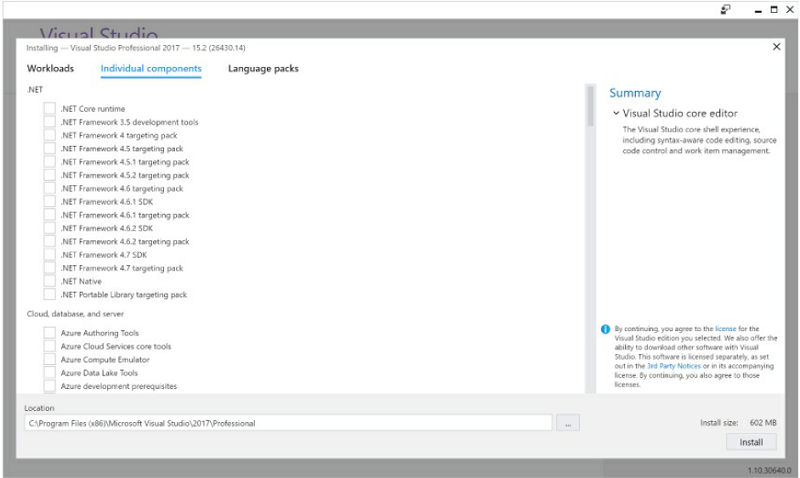Screen dimensions: 800x478
Task: Check .NET Framework 4.6.1 targeting pack
Action: point(49,214)
